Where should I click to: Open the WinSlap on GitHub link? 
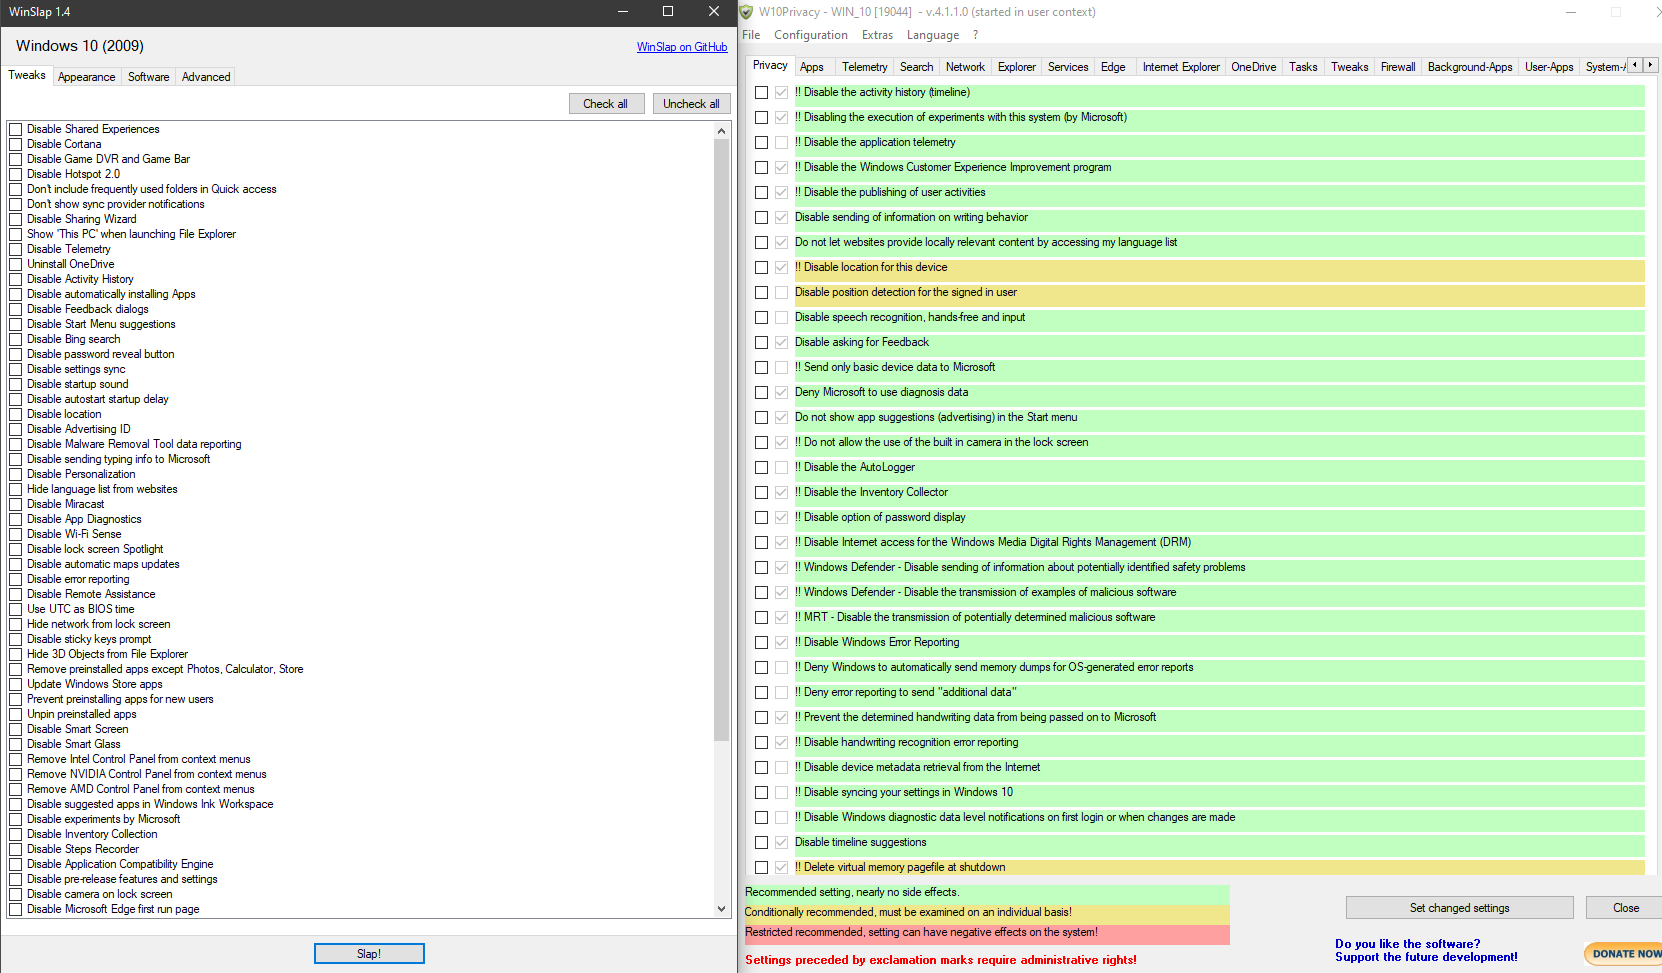[x=682, y=47]
